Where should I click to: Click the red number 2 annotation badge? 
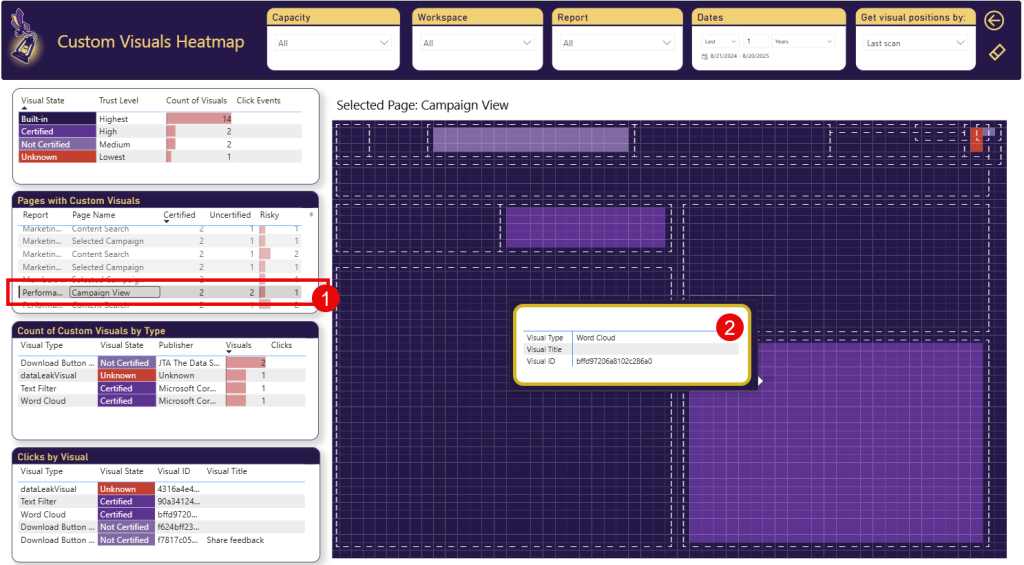tap(730, 325)
